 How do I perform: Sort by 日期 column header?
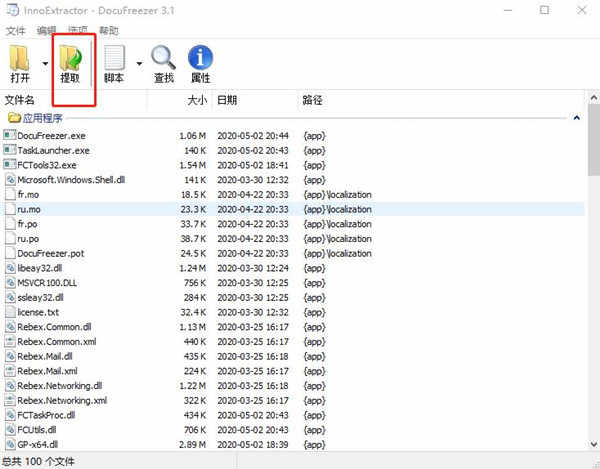point(227,100)
